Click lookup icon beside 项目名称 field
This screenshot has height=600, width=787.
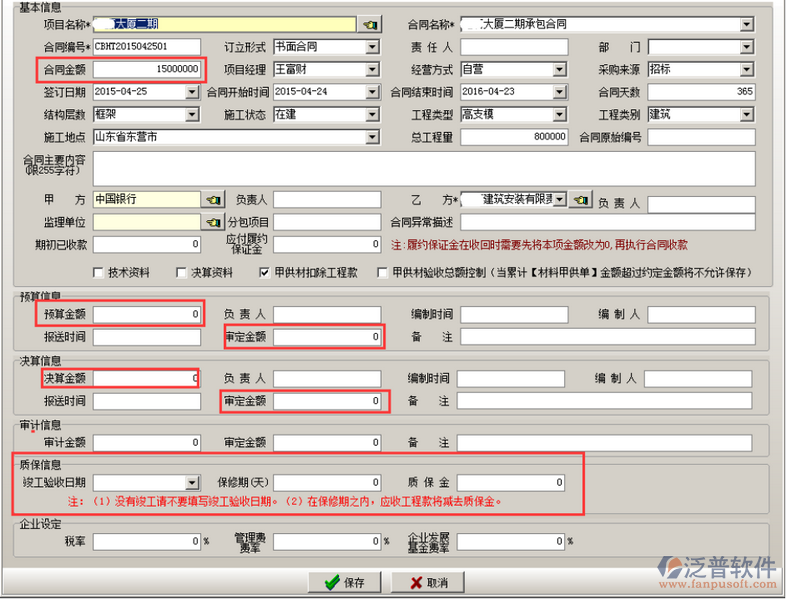tap(370, 24)
